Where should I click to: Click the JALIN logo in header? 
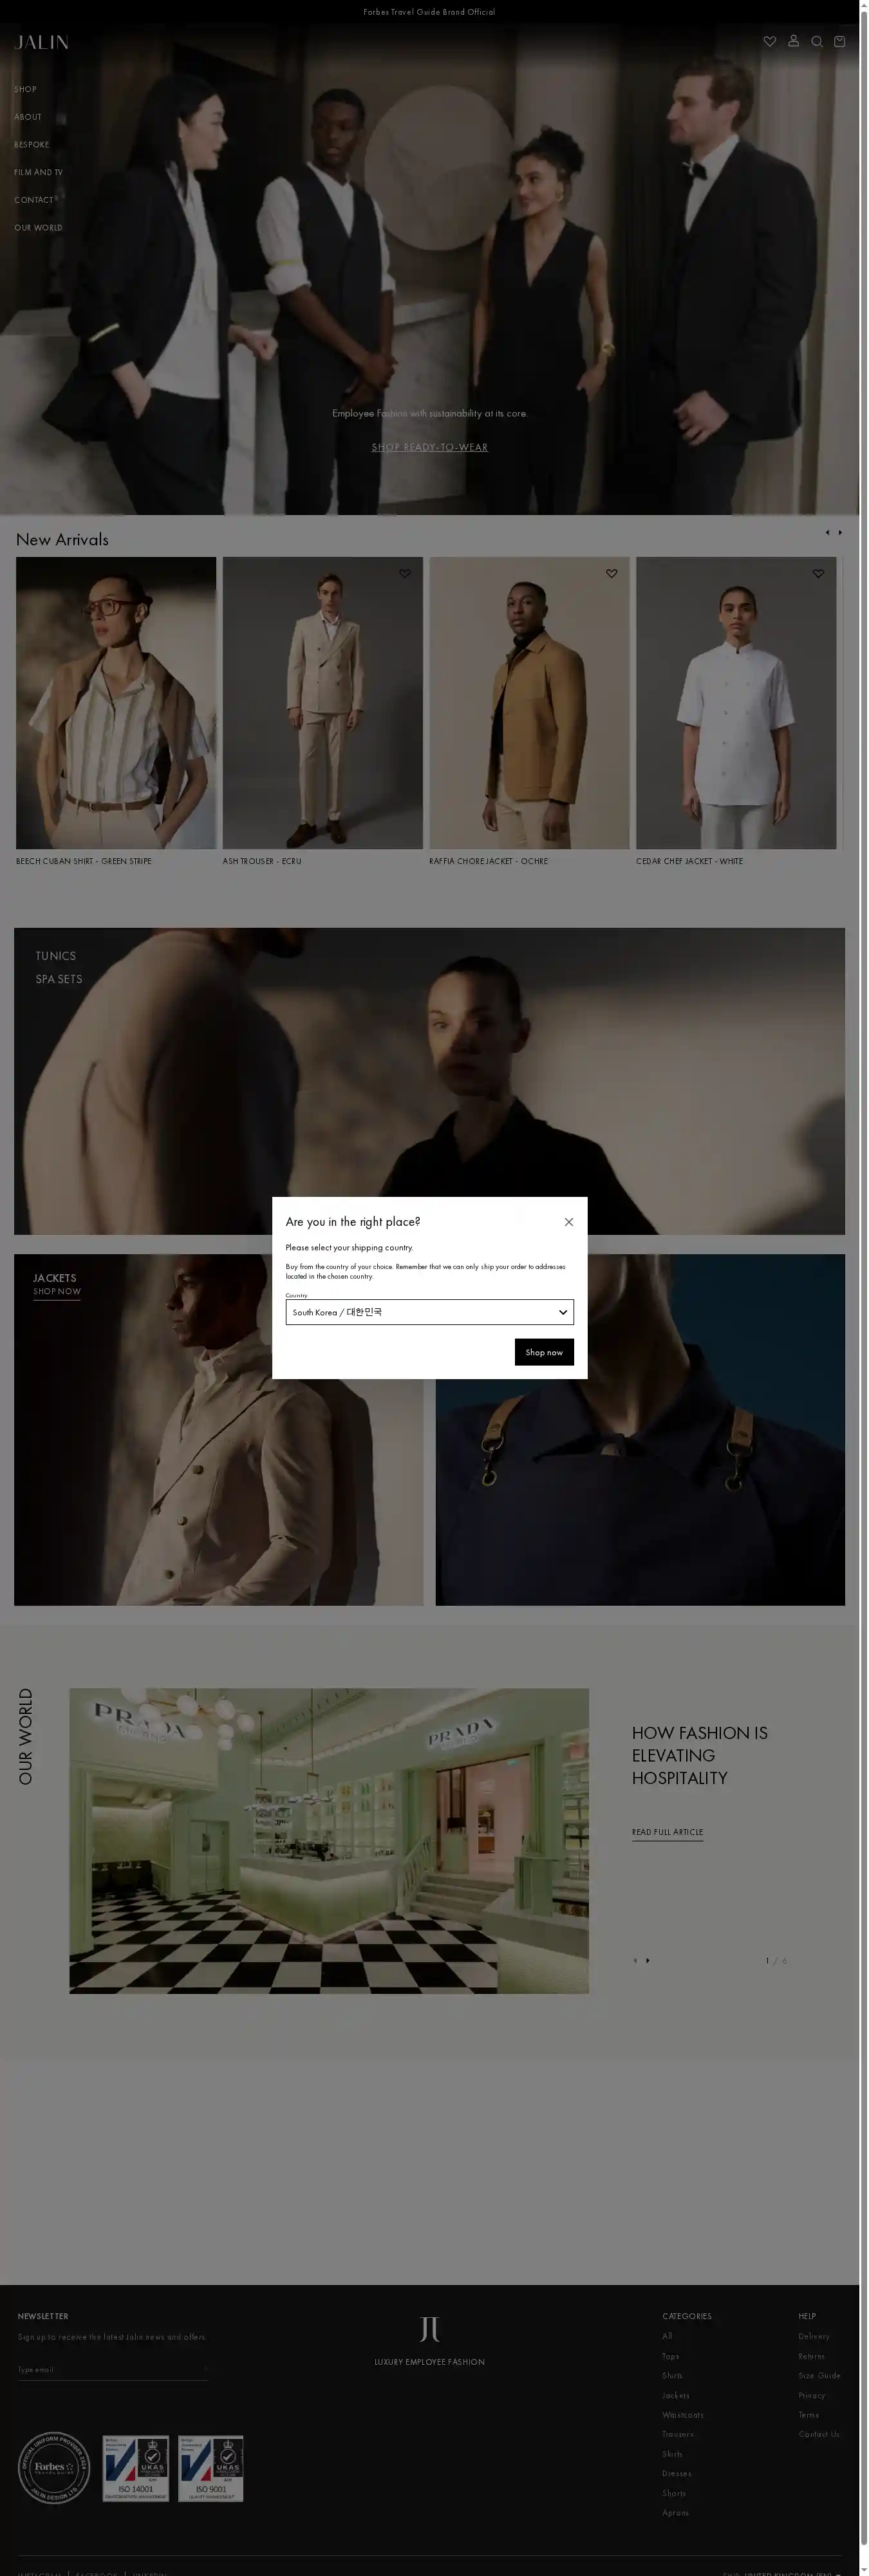click(x=42, y=42)
